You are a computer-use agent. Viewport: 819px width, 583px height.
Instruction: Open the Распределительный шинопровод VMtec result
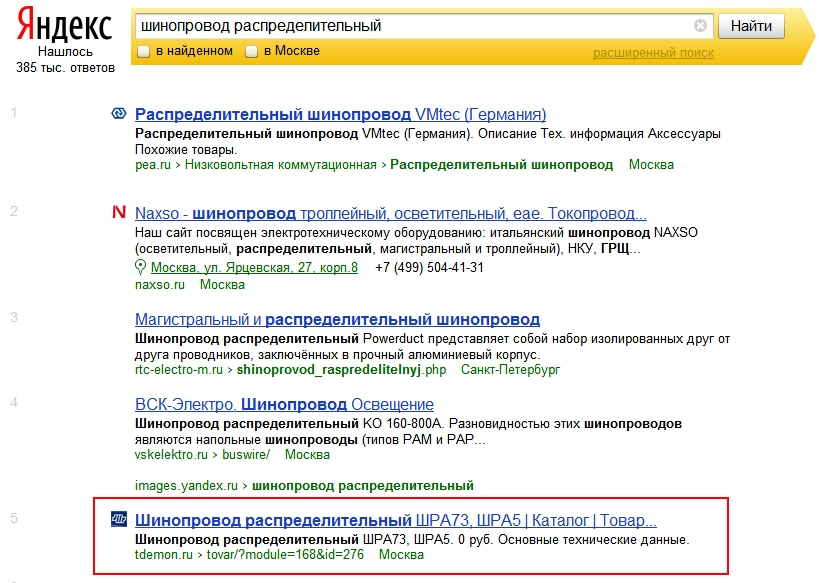click(341, 114)
